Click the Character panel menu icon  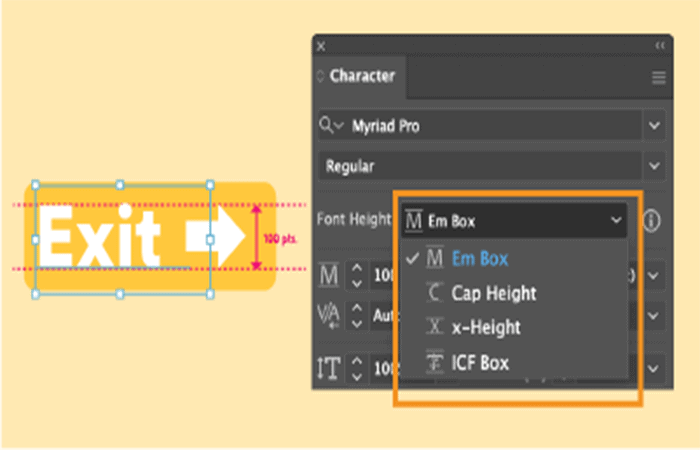[658, 77]
